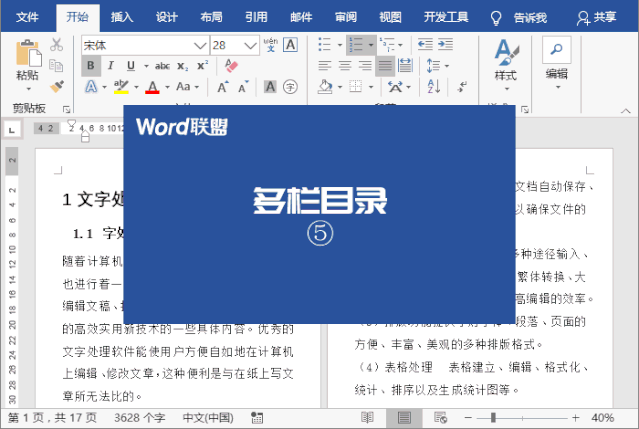Select the Format Painter brush
The image size is (639, 429).
tap(56, 86)
